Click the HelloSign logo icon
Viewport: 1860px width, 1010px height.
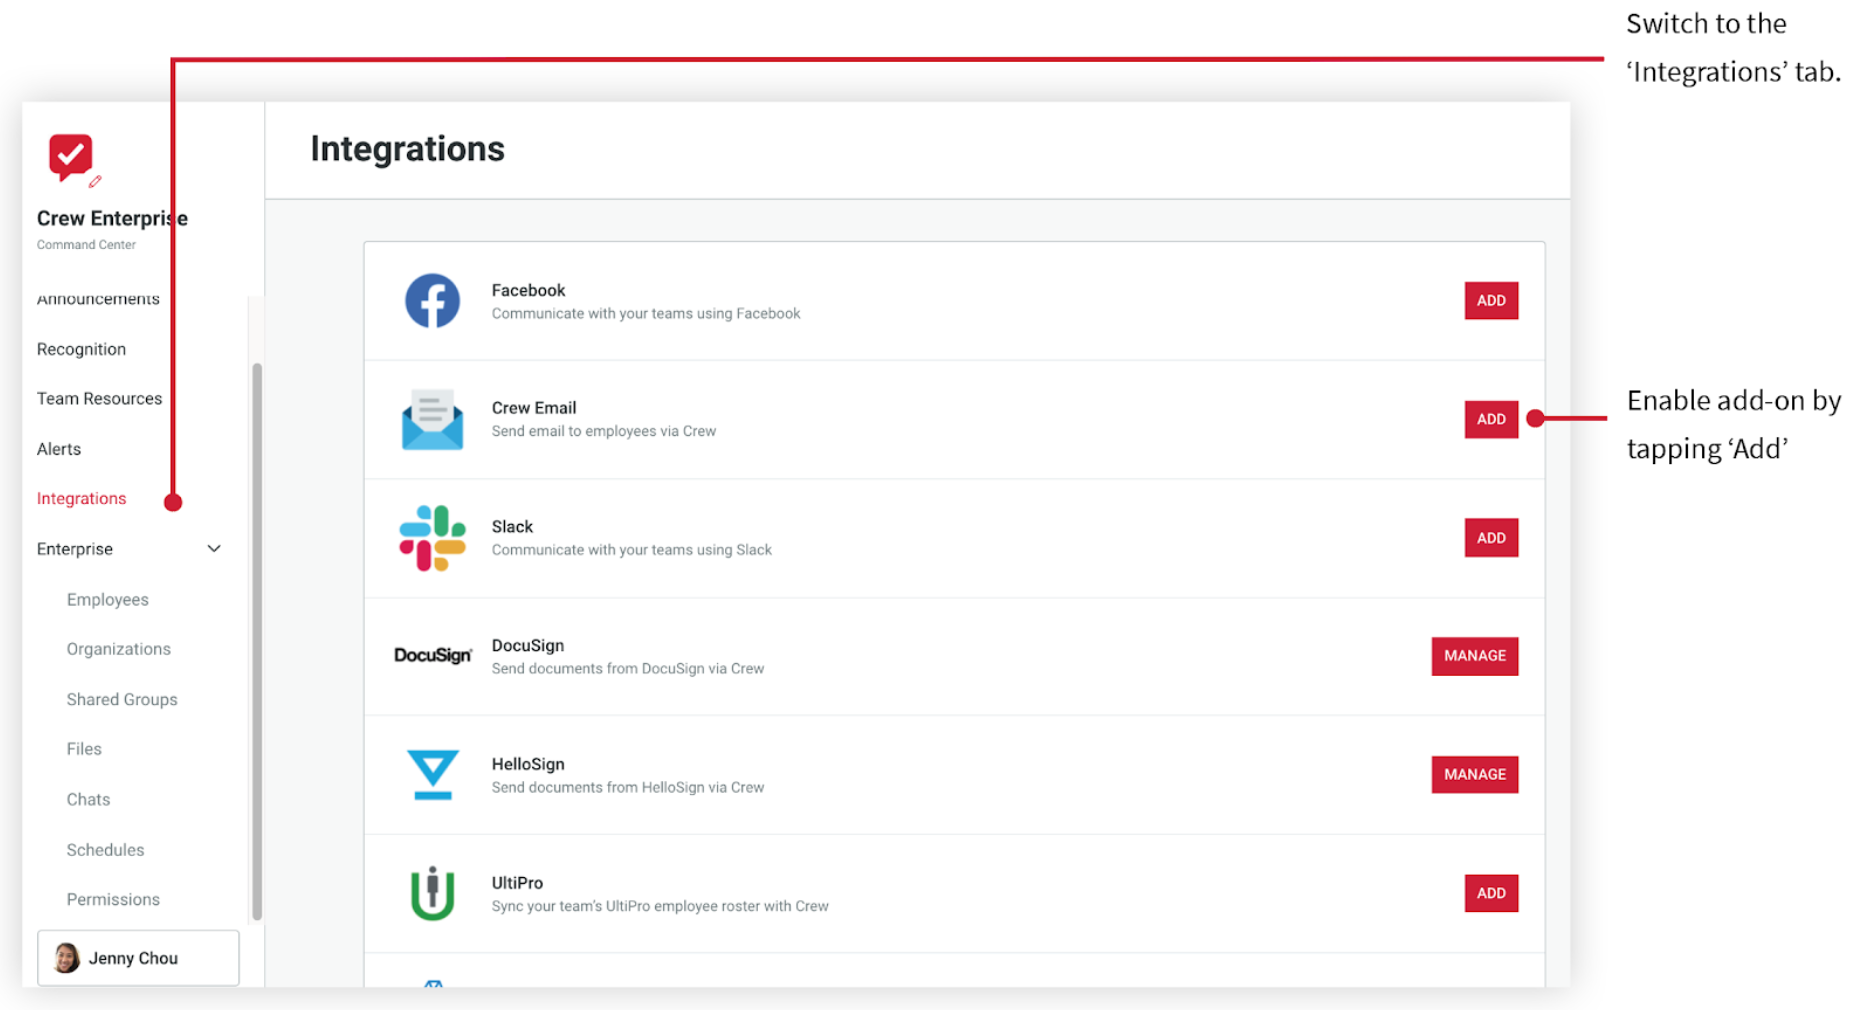(433, 775)
